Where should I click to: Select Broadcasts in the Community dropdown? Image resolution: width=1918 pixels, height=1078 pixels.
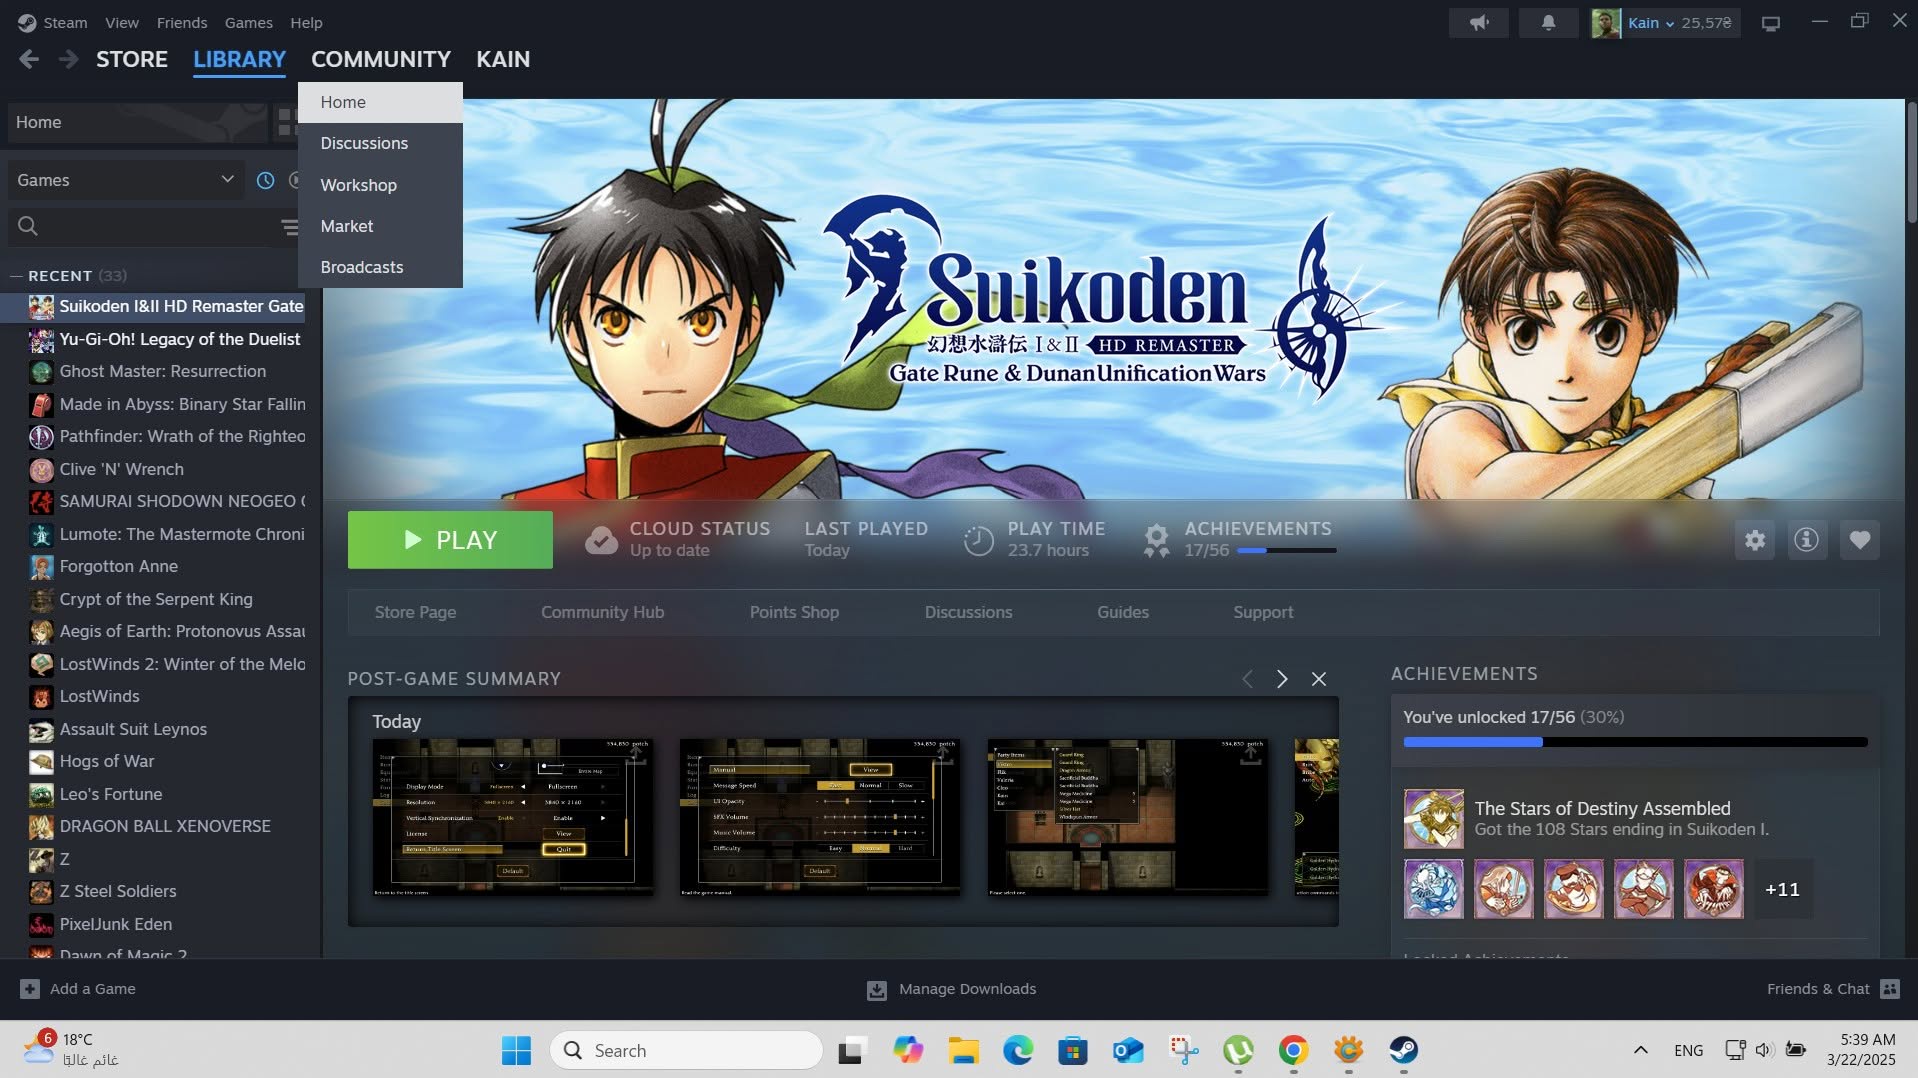point(380,267)
